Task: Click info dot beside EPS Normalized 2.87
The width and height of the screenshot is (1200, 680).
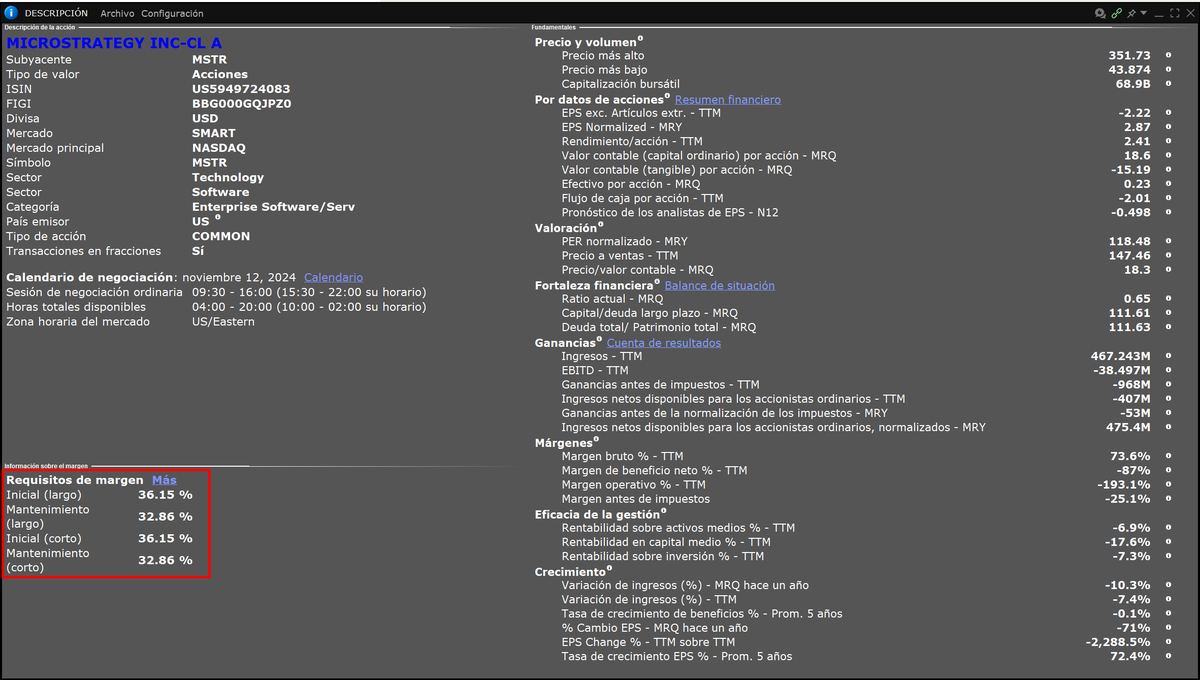Action: [x=1167, y=127]
